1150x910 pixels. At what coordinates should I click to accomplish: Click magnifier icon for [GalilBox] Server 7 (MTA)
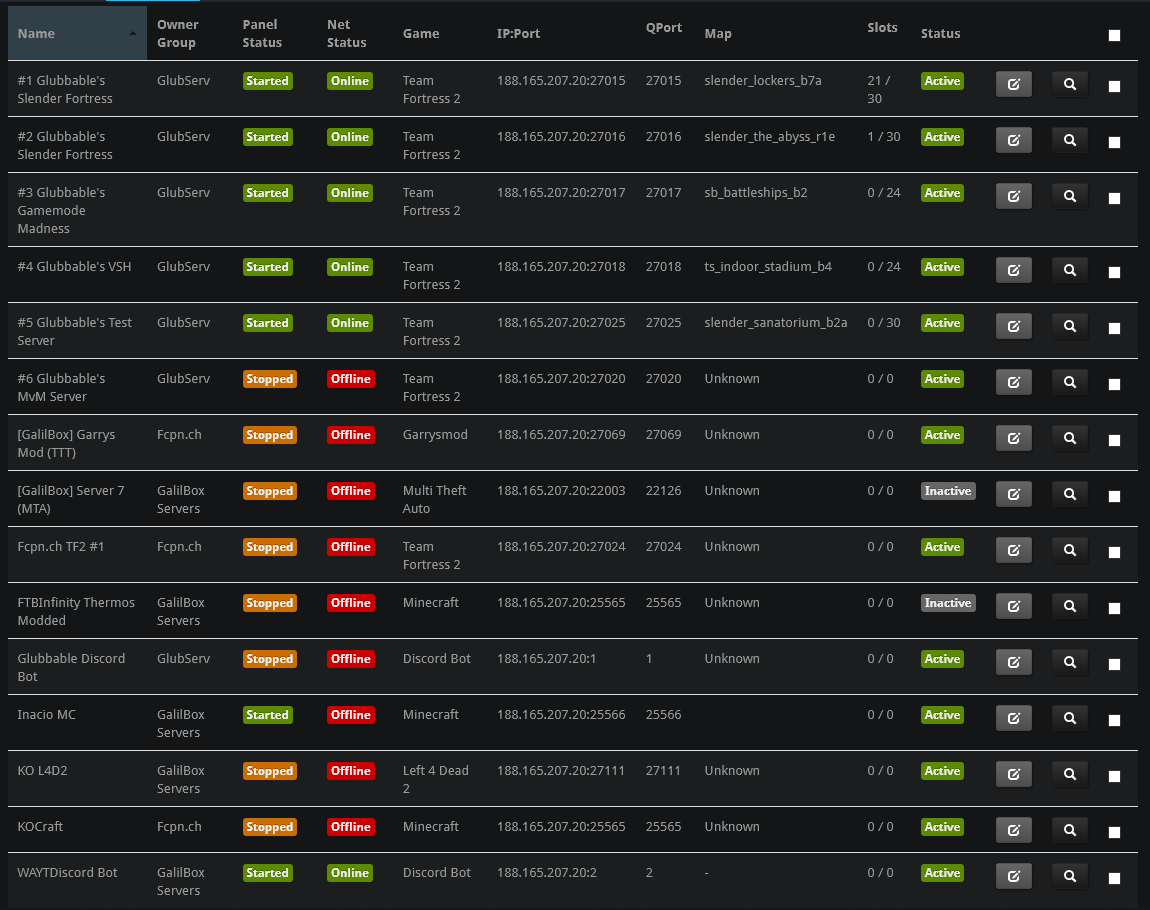click(x=1070, y=494)
